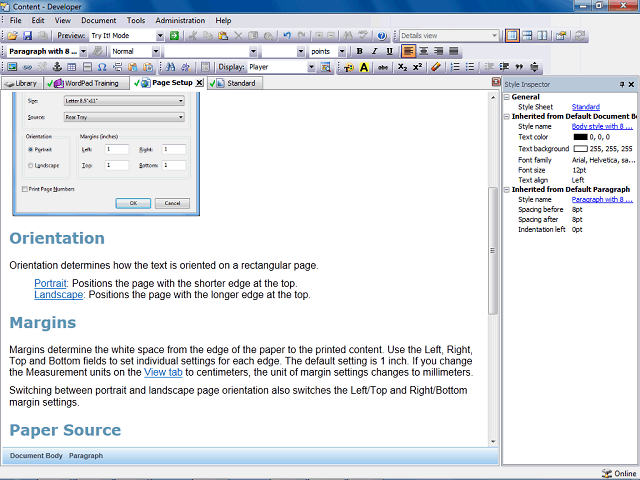Open the Paragraph style name link
This screenshot has height=480, width=640.
tap(602, 200)
